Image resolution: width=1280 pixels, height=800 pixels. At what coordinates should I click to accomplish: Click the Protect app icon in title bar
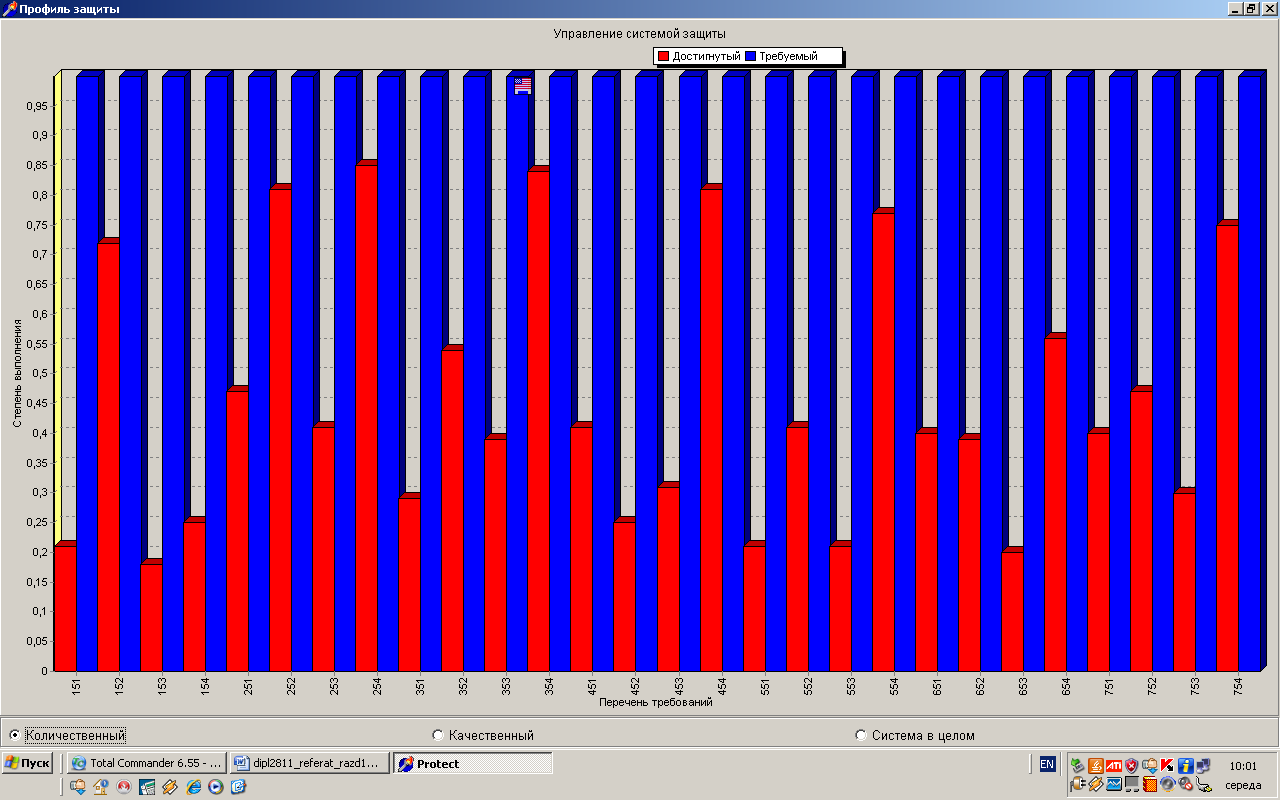pos(9,9)
